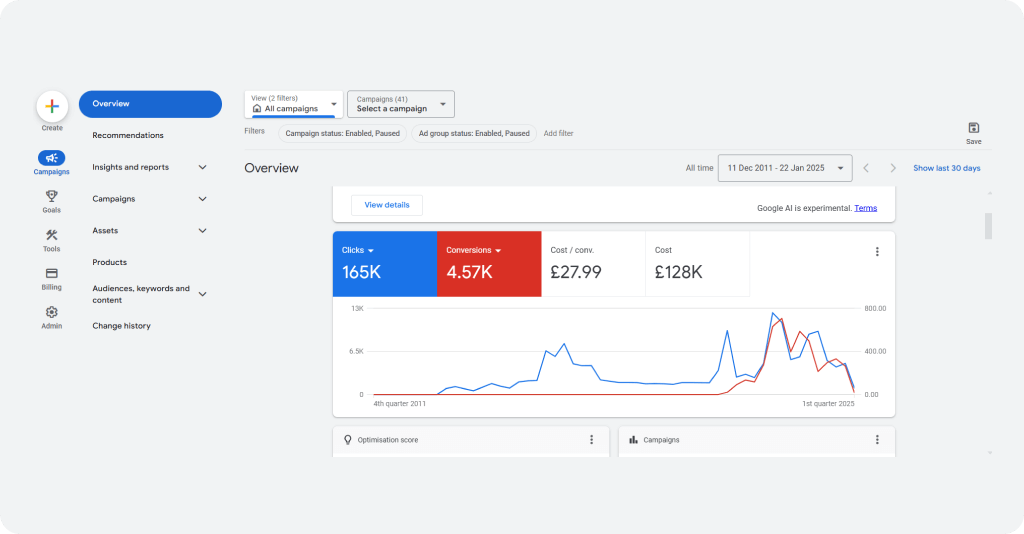
Task: Open the Tools wrench icon
Action: 52,235
